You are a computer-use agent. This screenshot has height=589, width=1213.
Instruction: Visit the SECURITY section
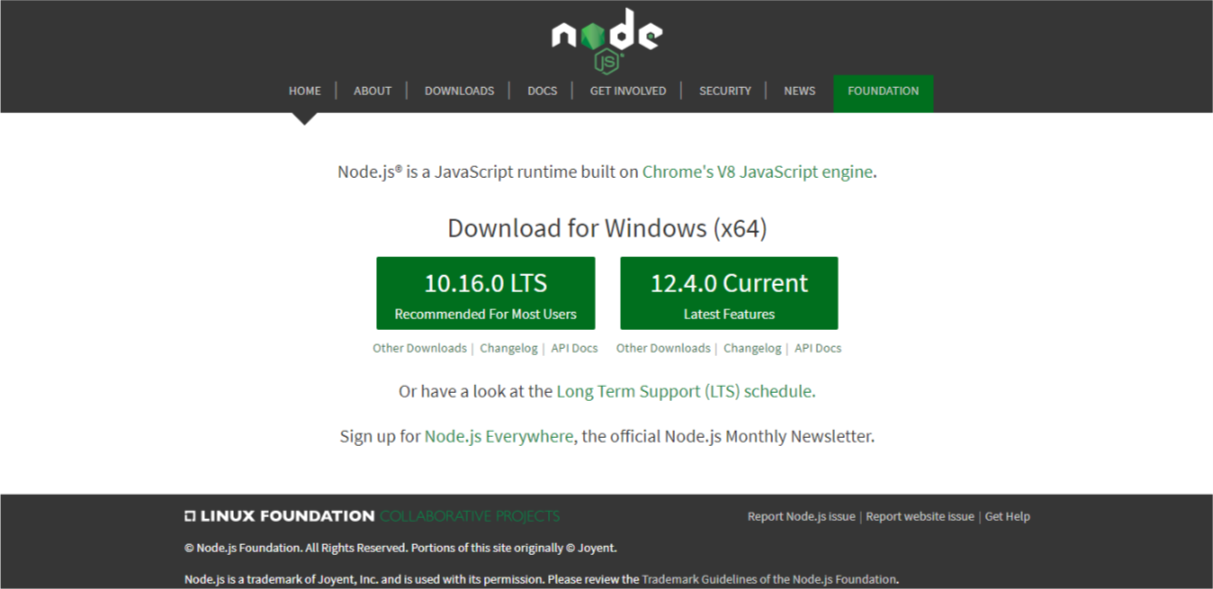[x=725, y=90]
